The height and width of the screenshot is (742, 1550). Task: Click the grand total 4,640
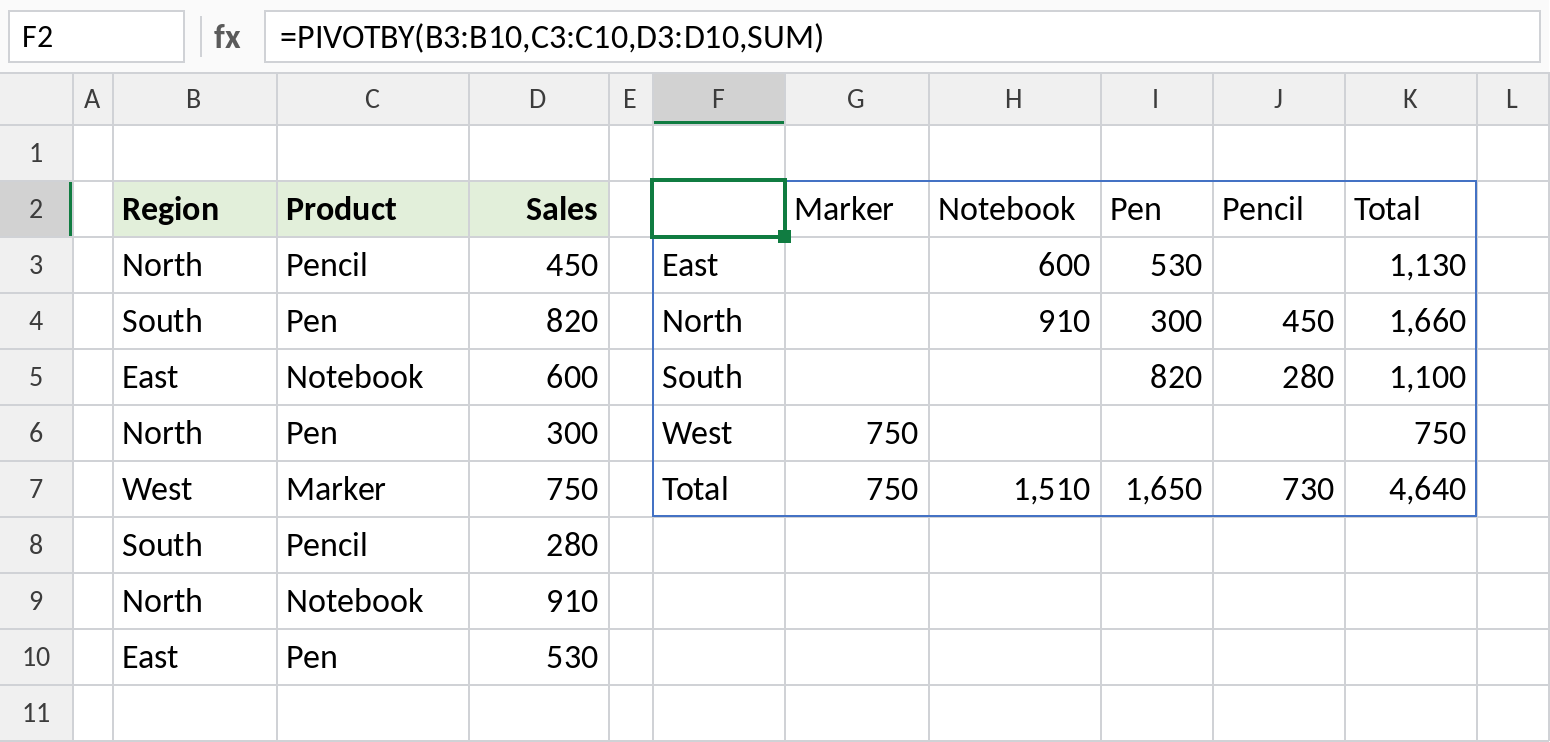pos(1411,489)
